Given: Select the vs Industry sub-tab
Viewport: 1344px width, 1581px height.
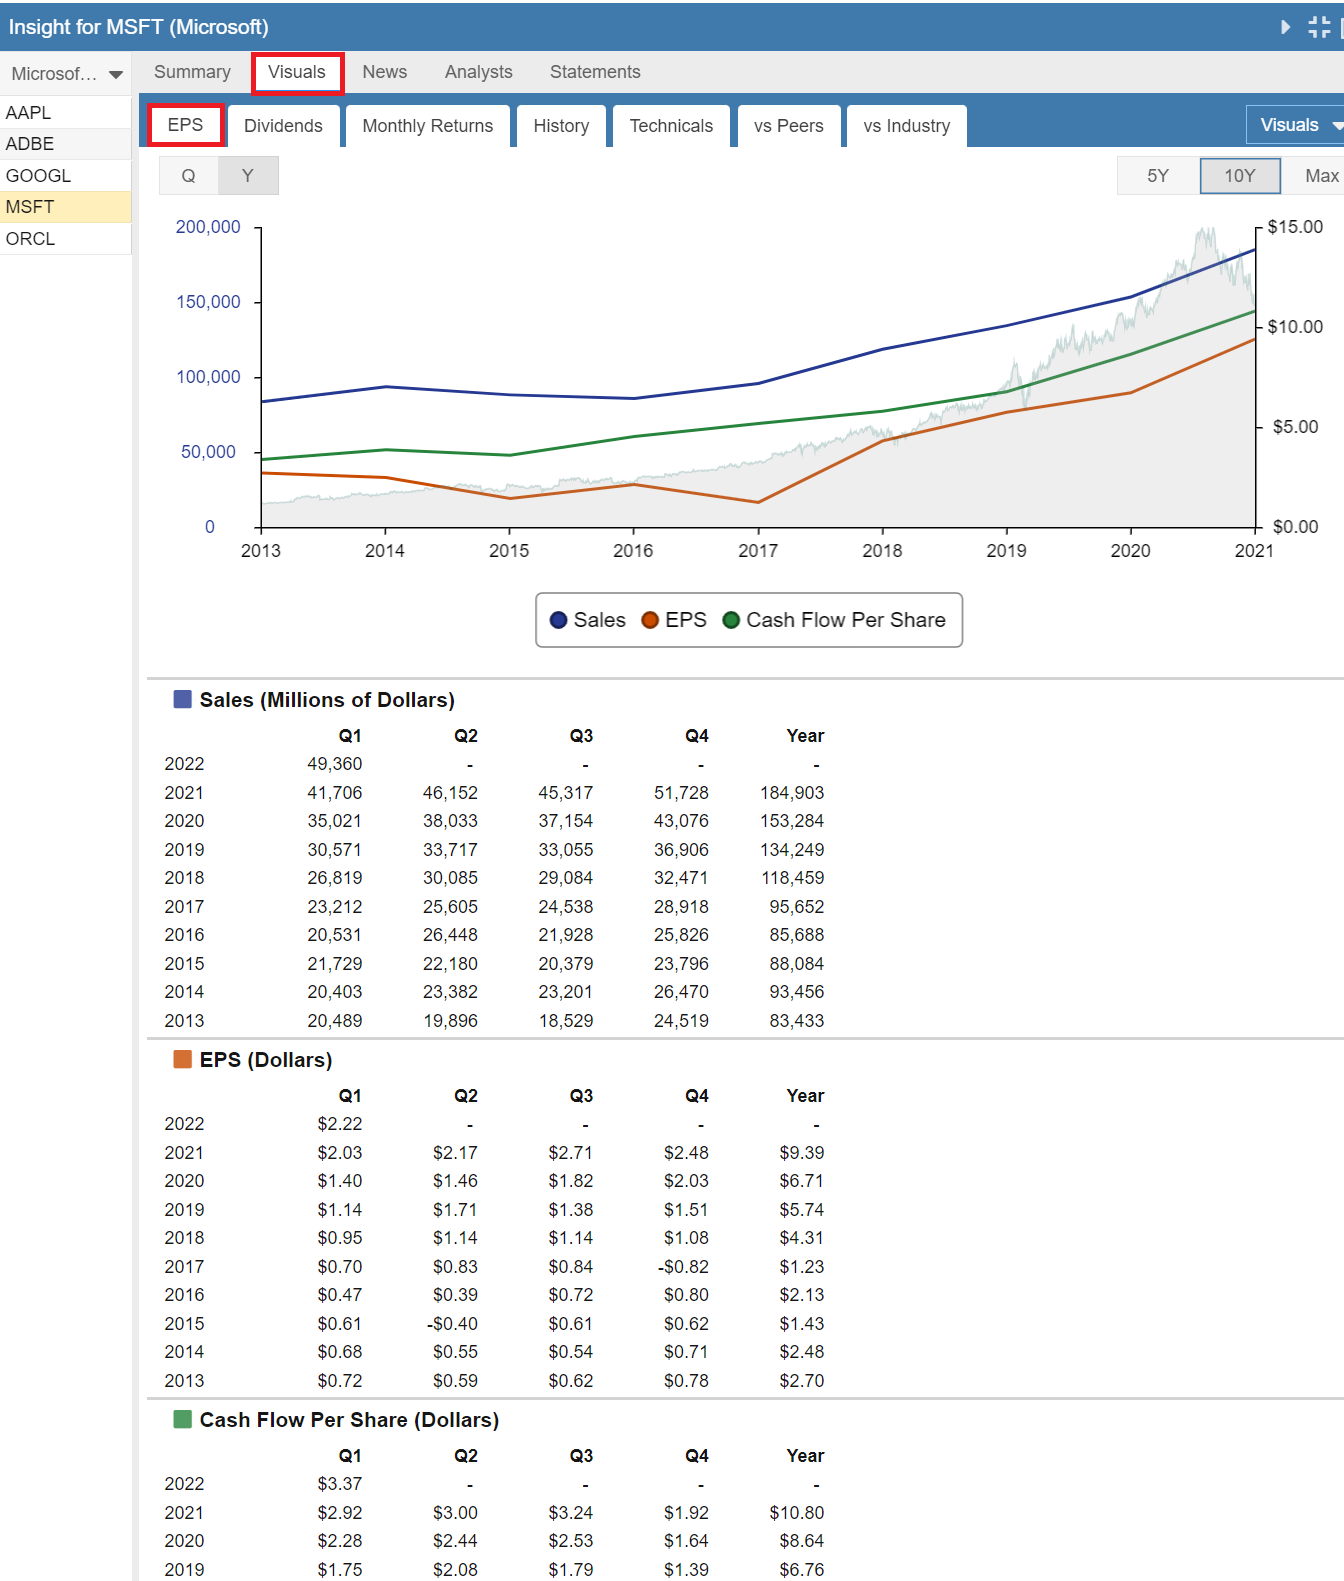Looking at the screenshot, I should coord(906,126).
